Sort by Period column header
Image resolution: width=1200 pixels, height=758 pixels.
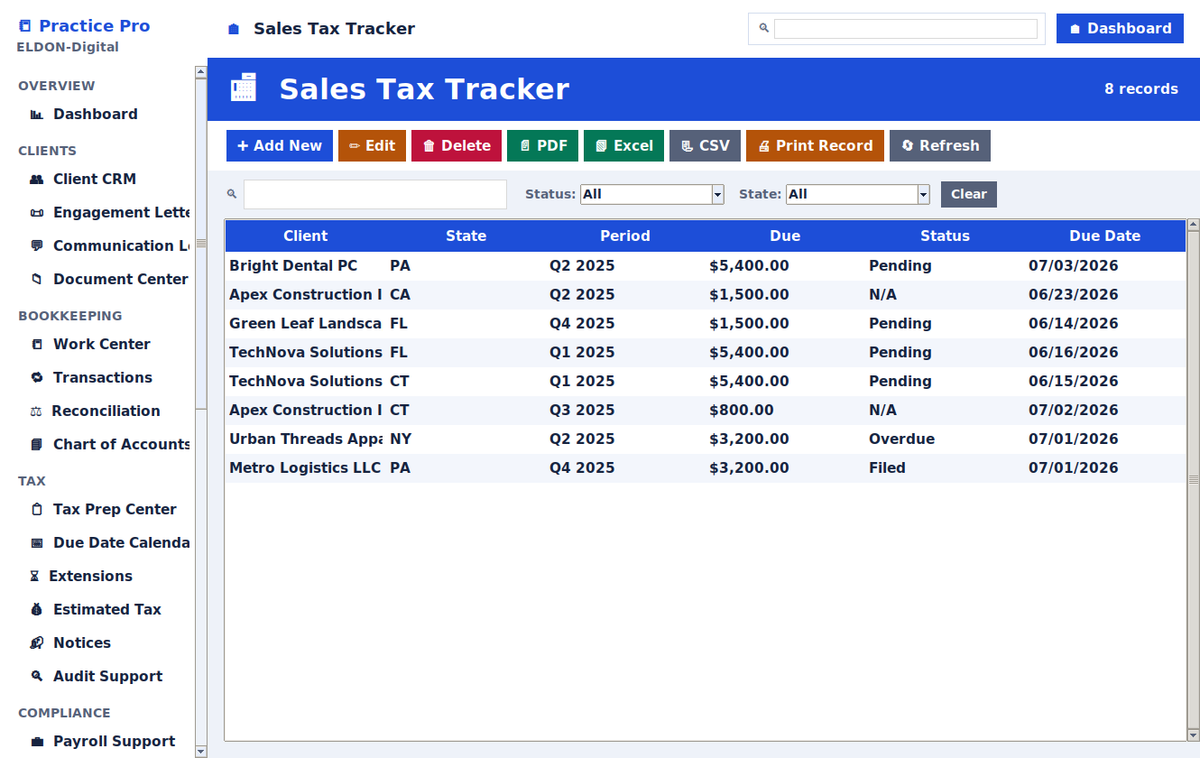pos(625,236)
